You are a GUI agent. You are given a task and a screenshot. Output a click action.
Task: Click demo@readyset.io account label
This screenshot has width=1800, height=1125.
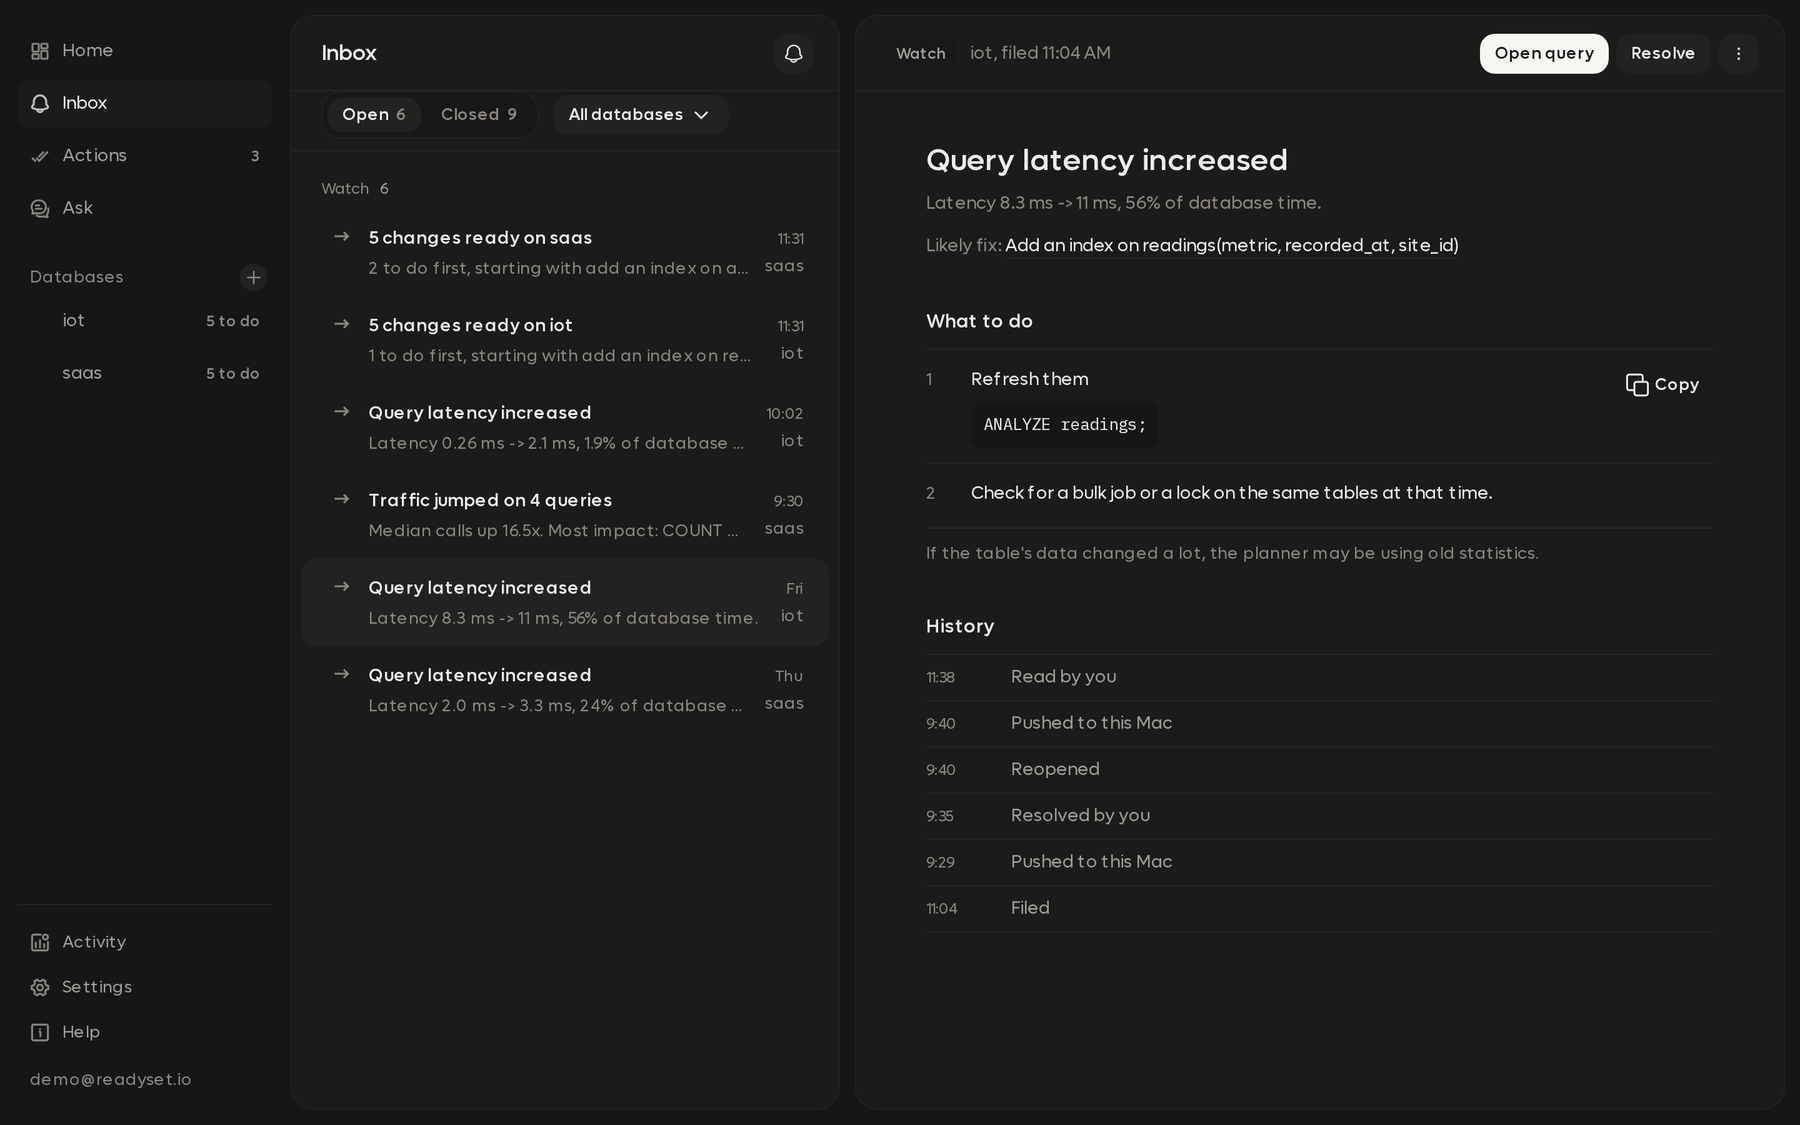(x=110, y=1080)
